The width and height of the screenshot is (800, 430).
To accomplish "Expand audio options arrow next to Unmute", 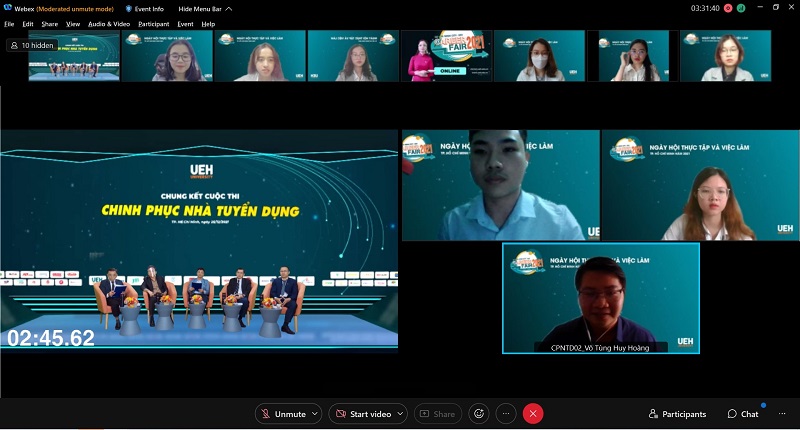I will pos(315,414).
